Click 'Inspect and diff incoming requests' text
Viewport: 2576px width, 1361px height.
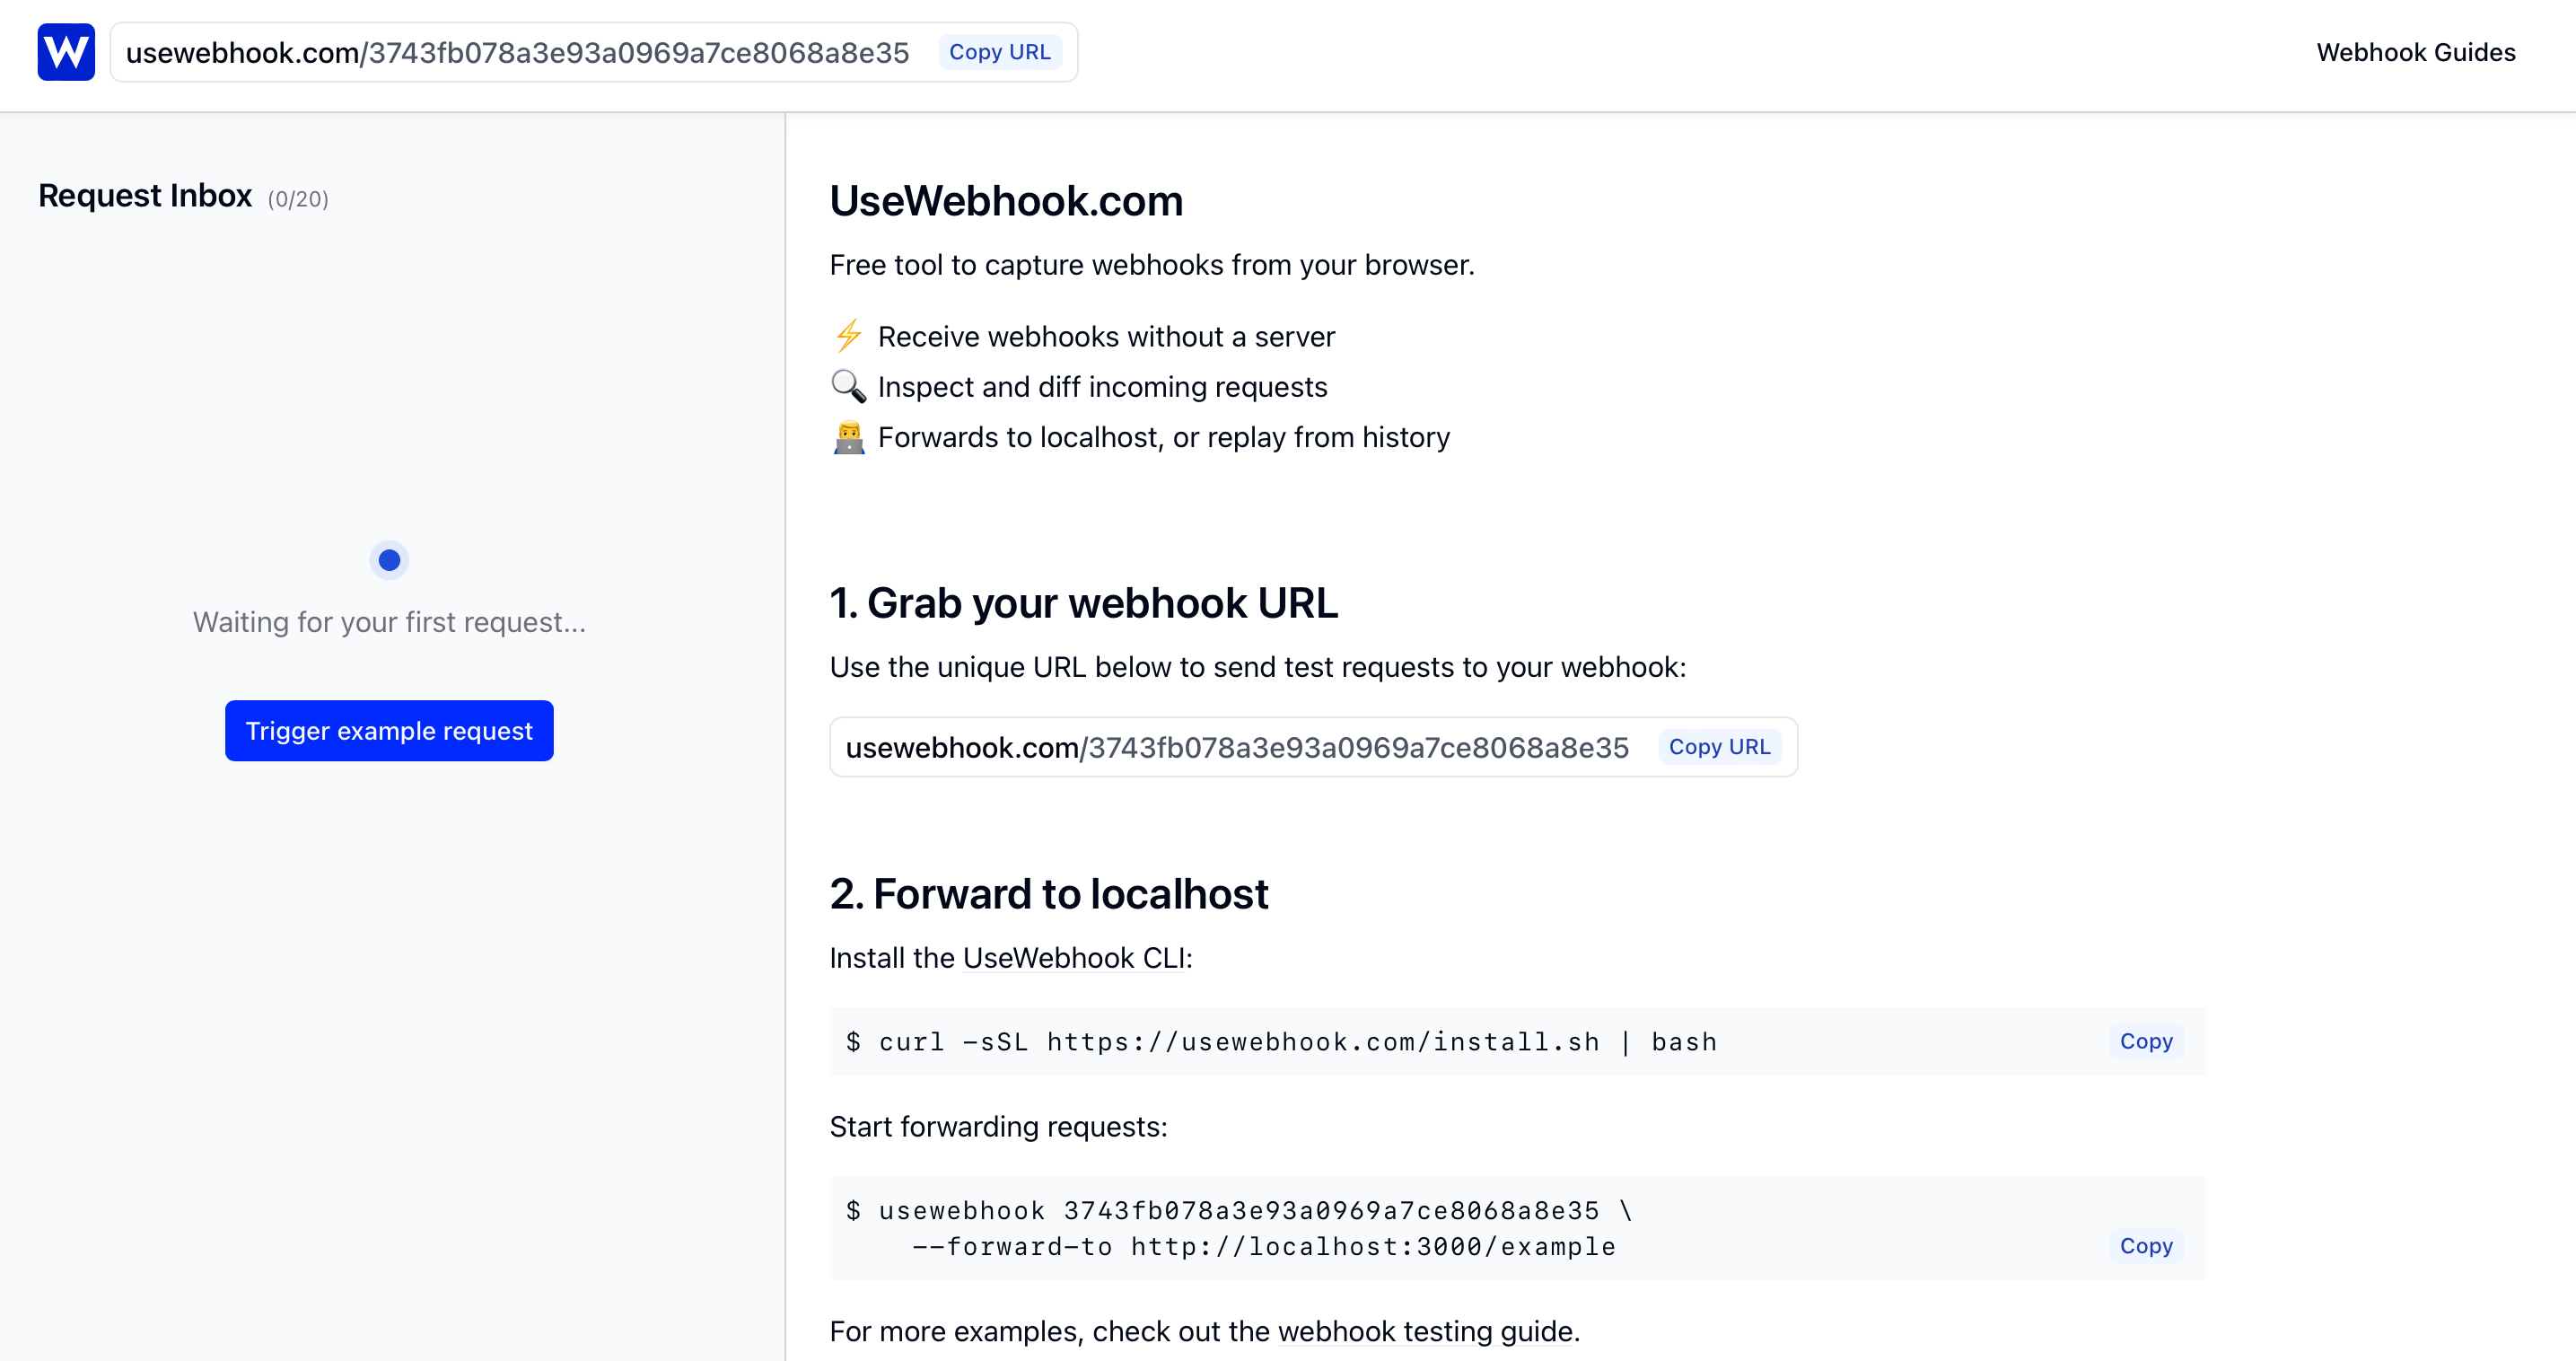tap(1102, 387)
